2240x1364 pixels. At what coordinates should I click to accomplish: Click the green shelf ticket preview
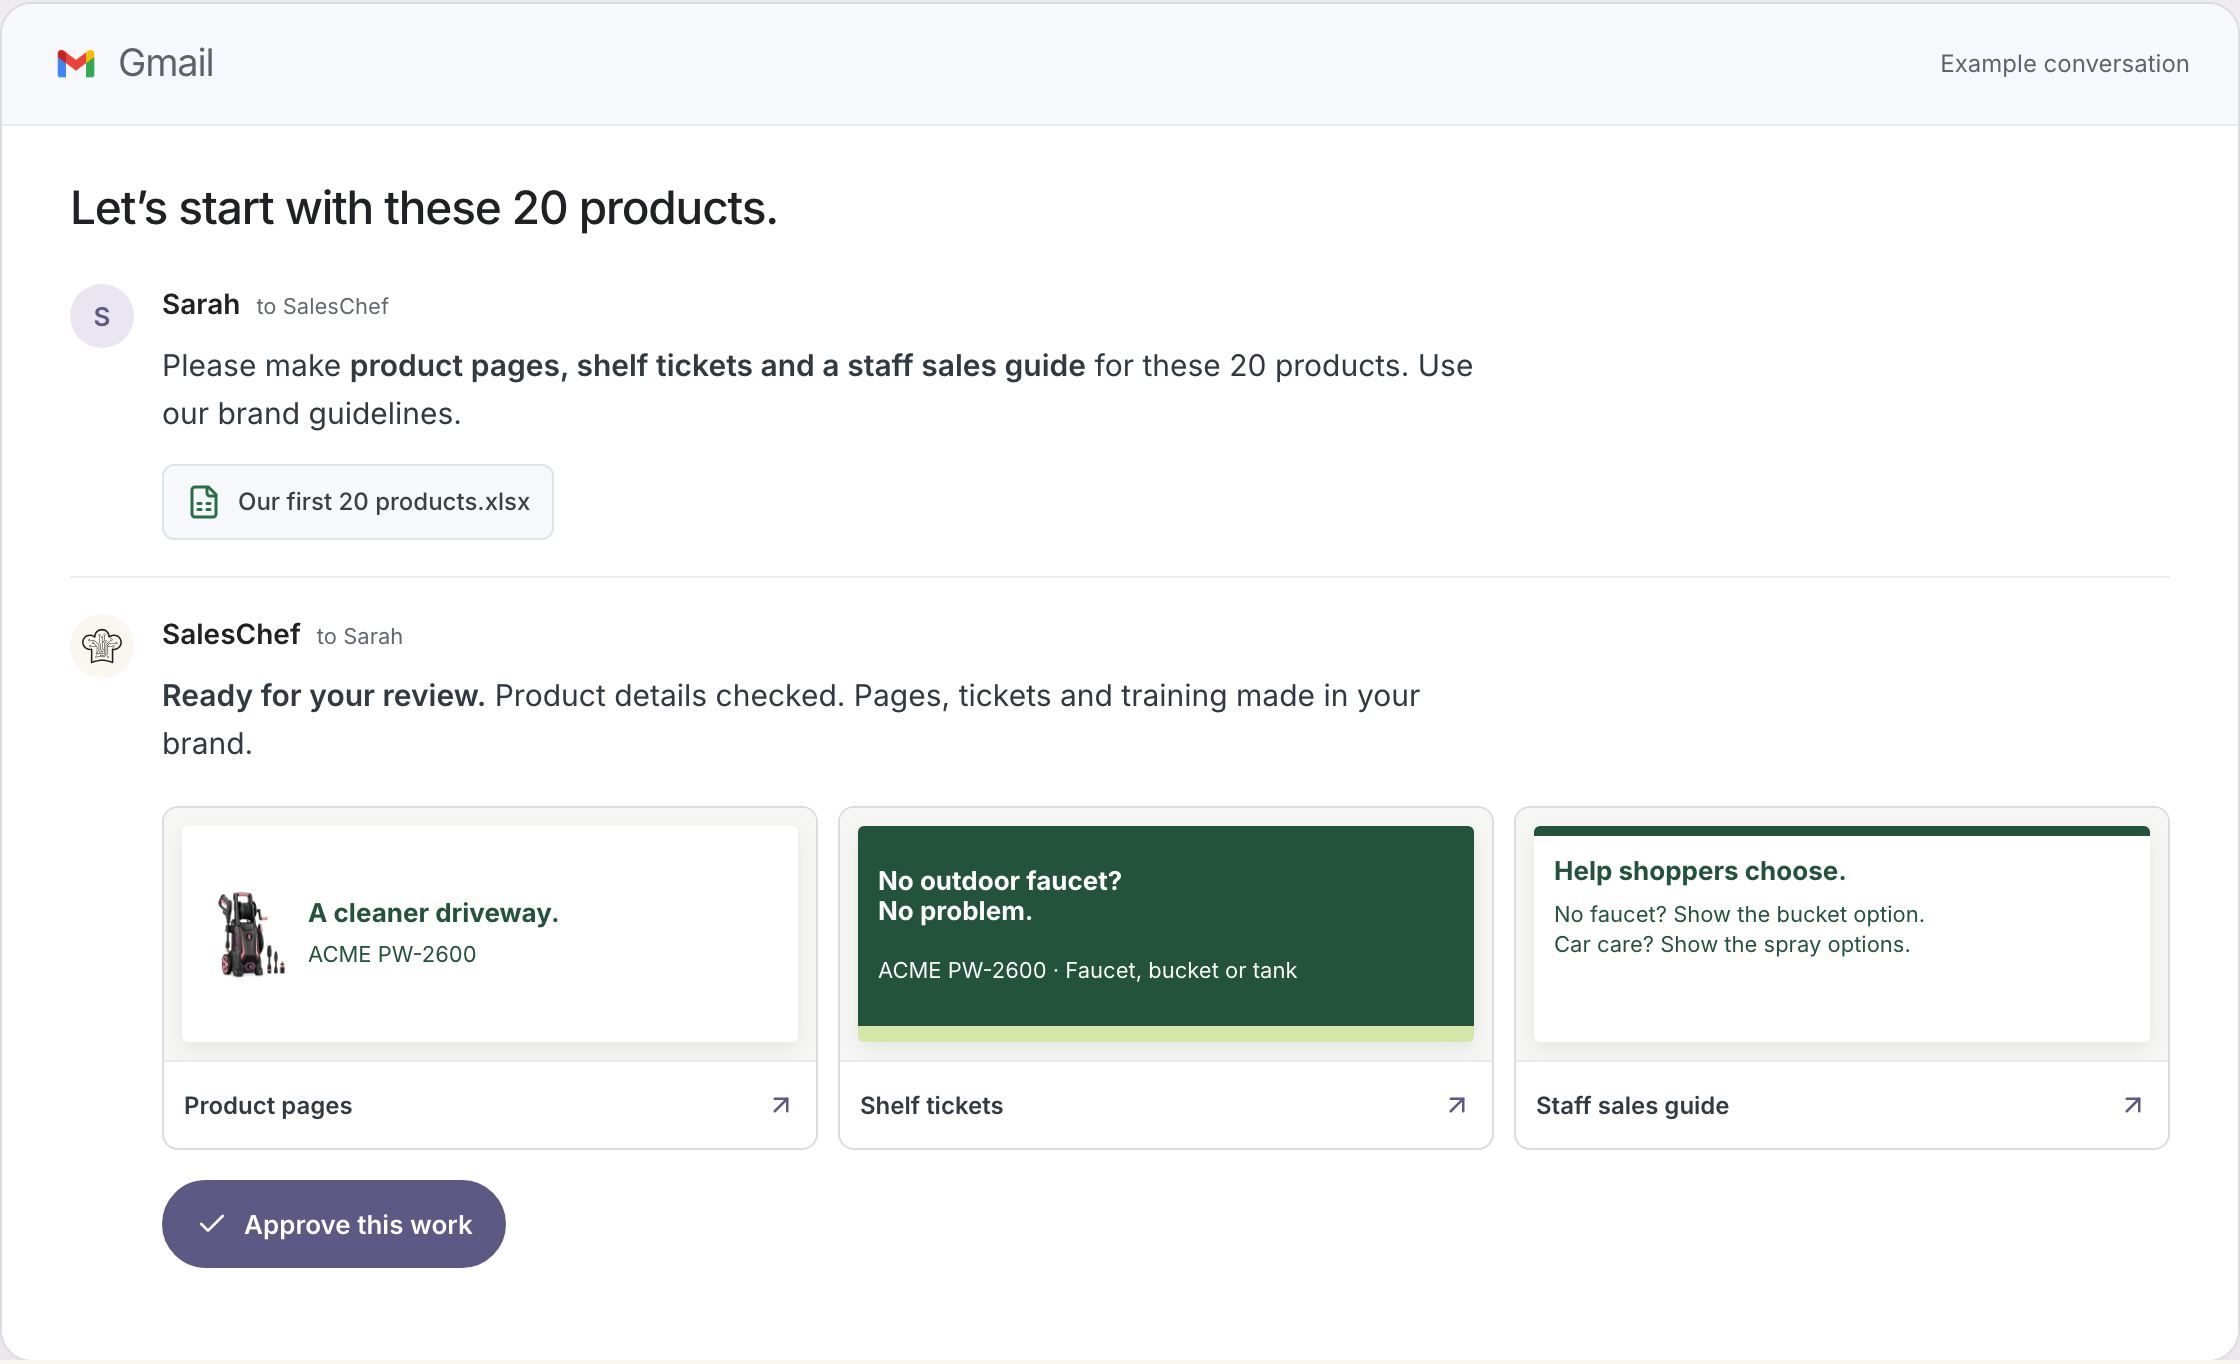[1166, 934]
